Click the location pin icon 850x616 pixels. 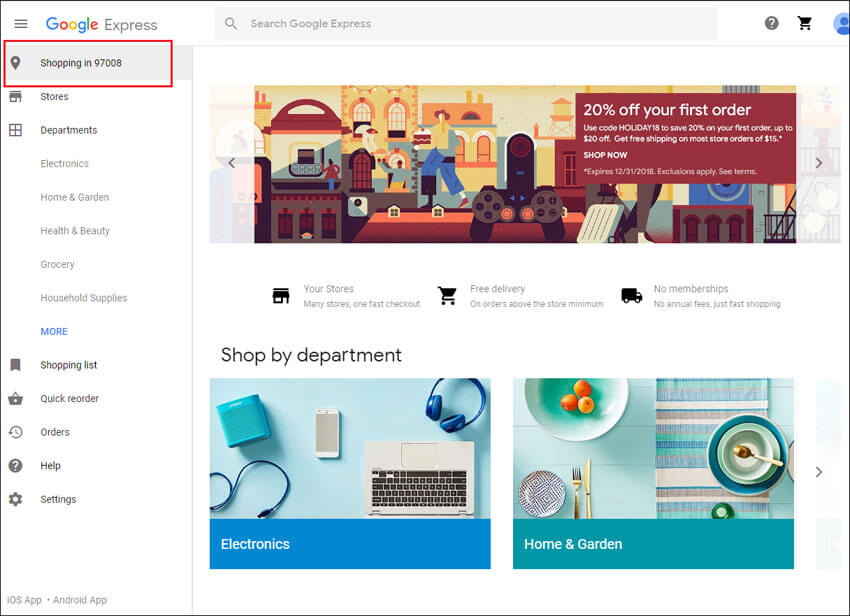click(x=16, y=63)
